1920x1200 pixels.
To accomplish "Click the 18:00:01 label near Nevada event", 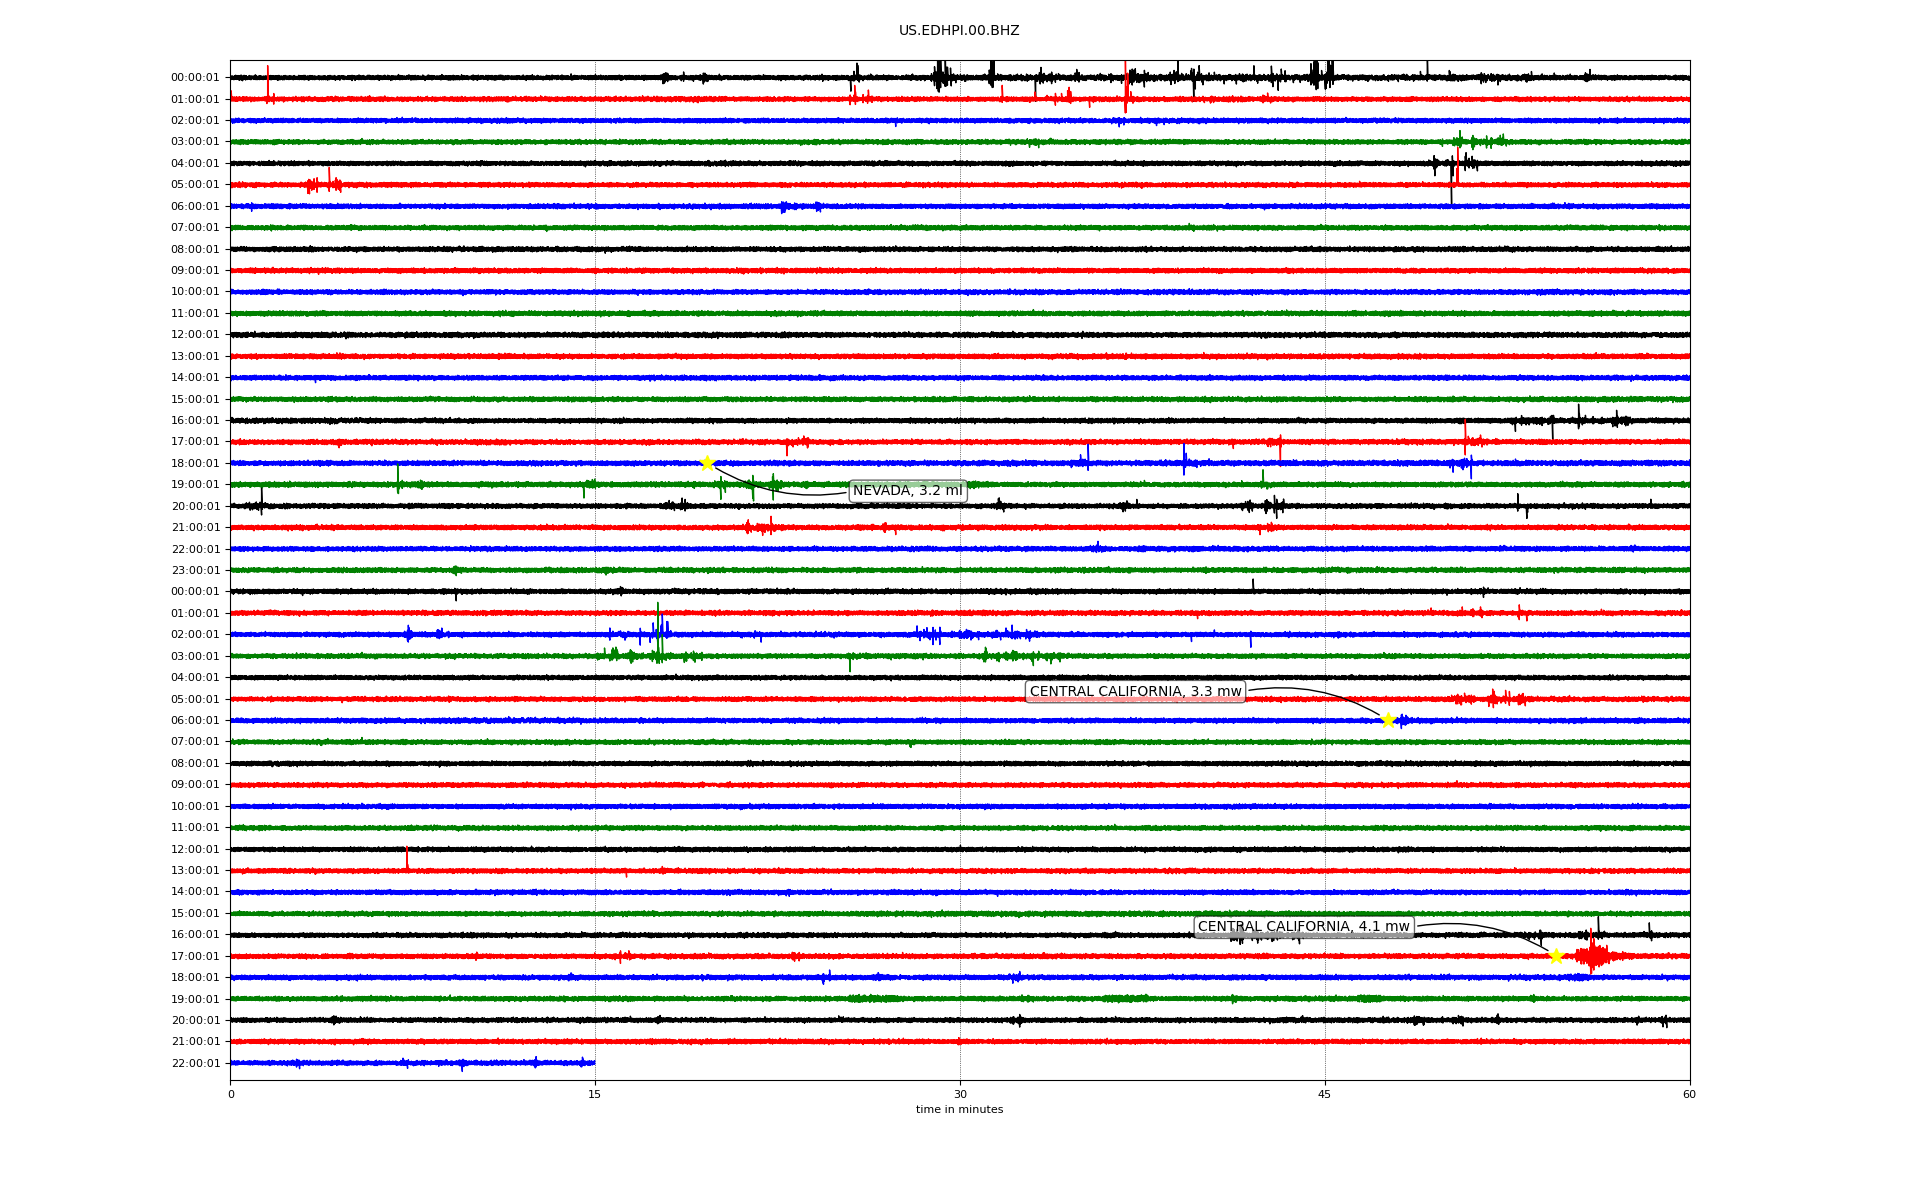I will point(195,463).
